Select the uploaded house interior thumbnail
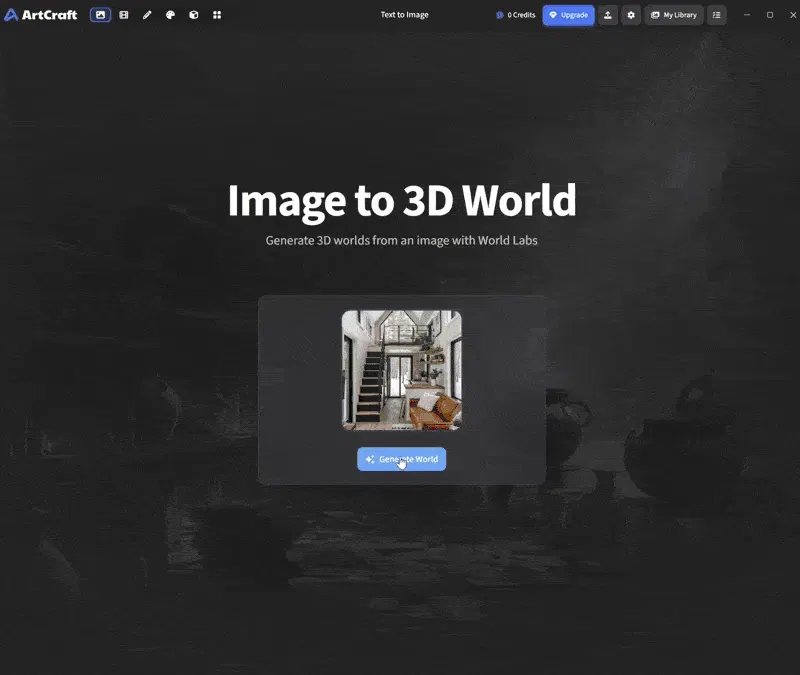This screenshot has height=675, width=800. tap(402, 370)
